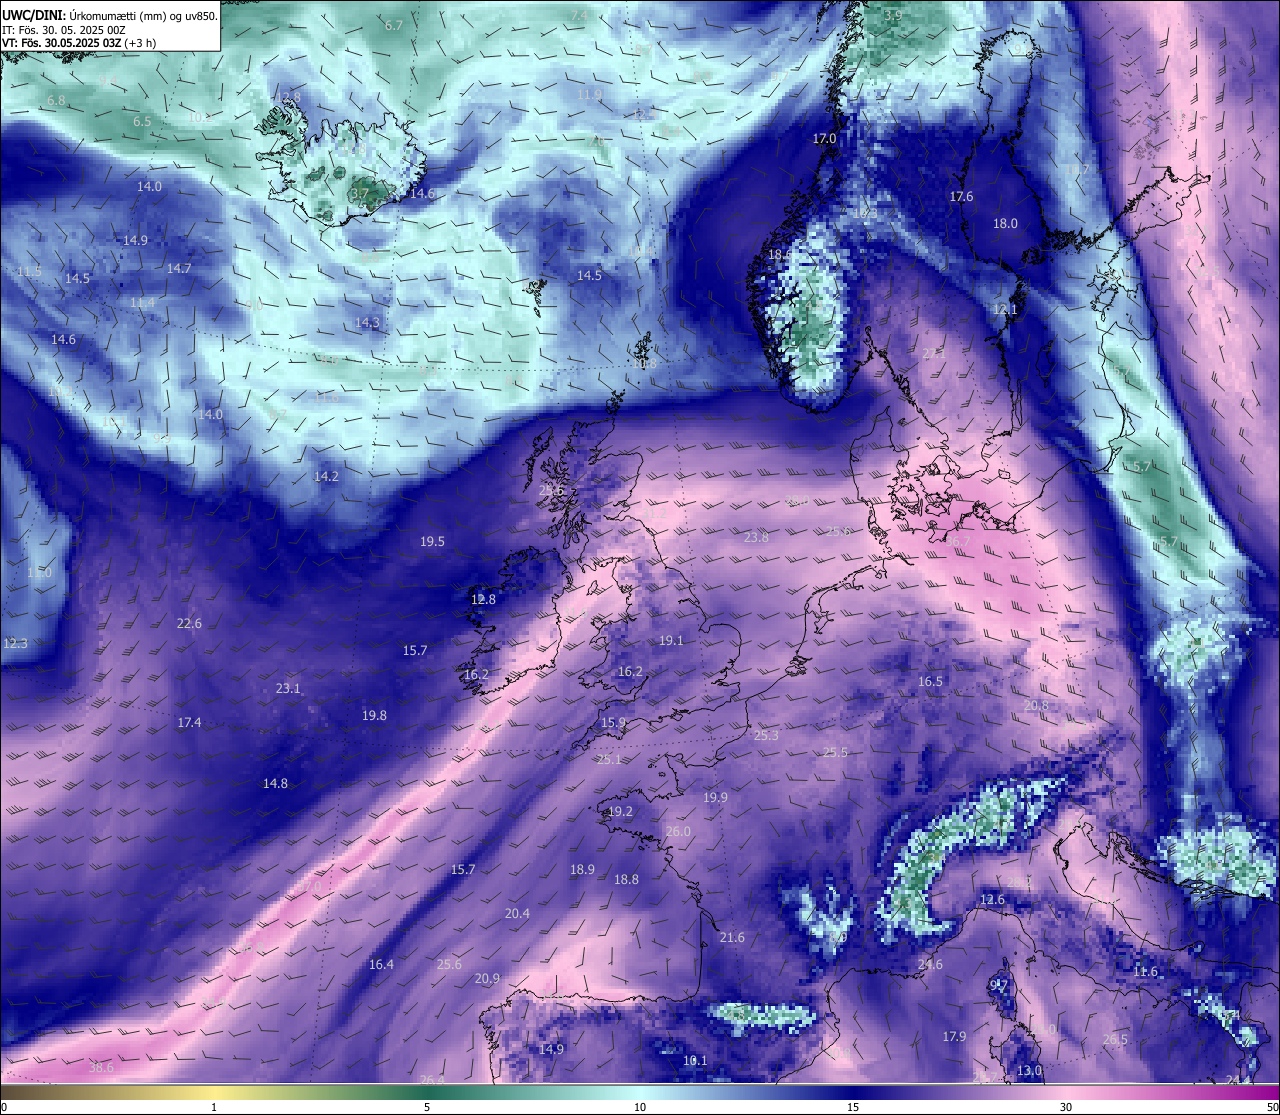Click the map value 6.5
1280x1115 pixels.
pos(142,121)
